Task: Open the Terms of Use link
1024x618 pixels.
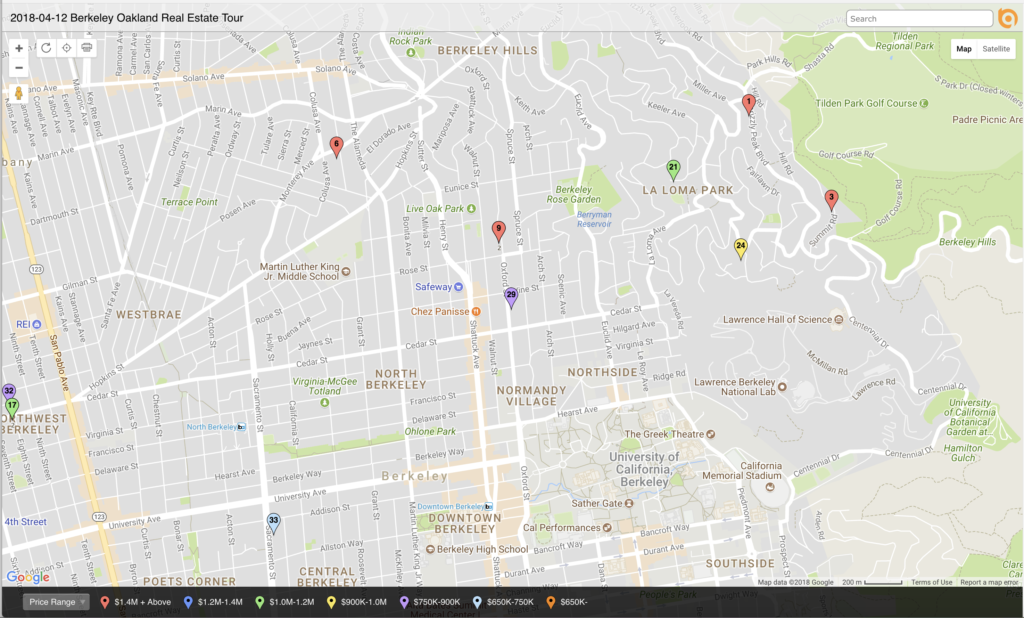Action: click(931, 582)
